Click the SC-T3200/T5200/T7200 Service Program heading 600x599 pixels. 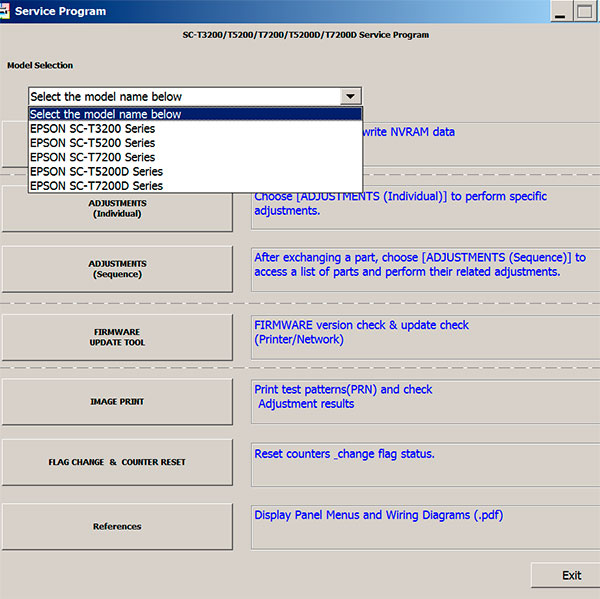tap(305, 35)
